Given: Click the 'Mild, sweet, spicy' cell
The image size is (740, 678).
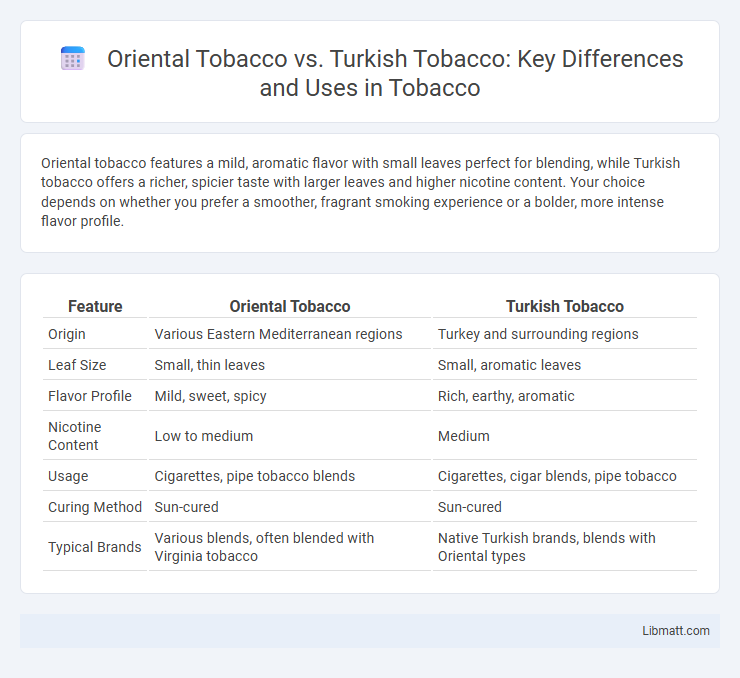Looking at the screenshot, I should coord(210,396).
